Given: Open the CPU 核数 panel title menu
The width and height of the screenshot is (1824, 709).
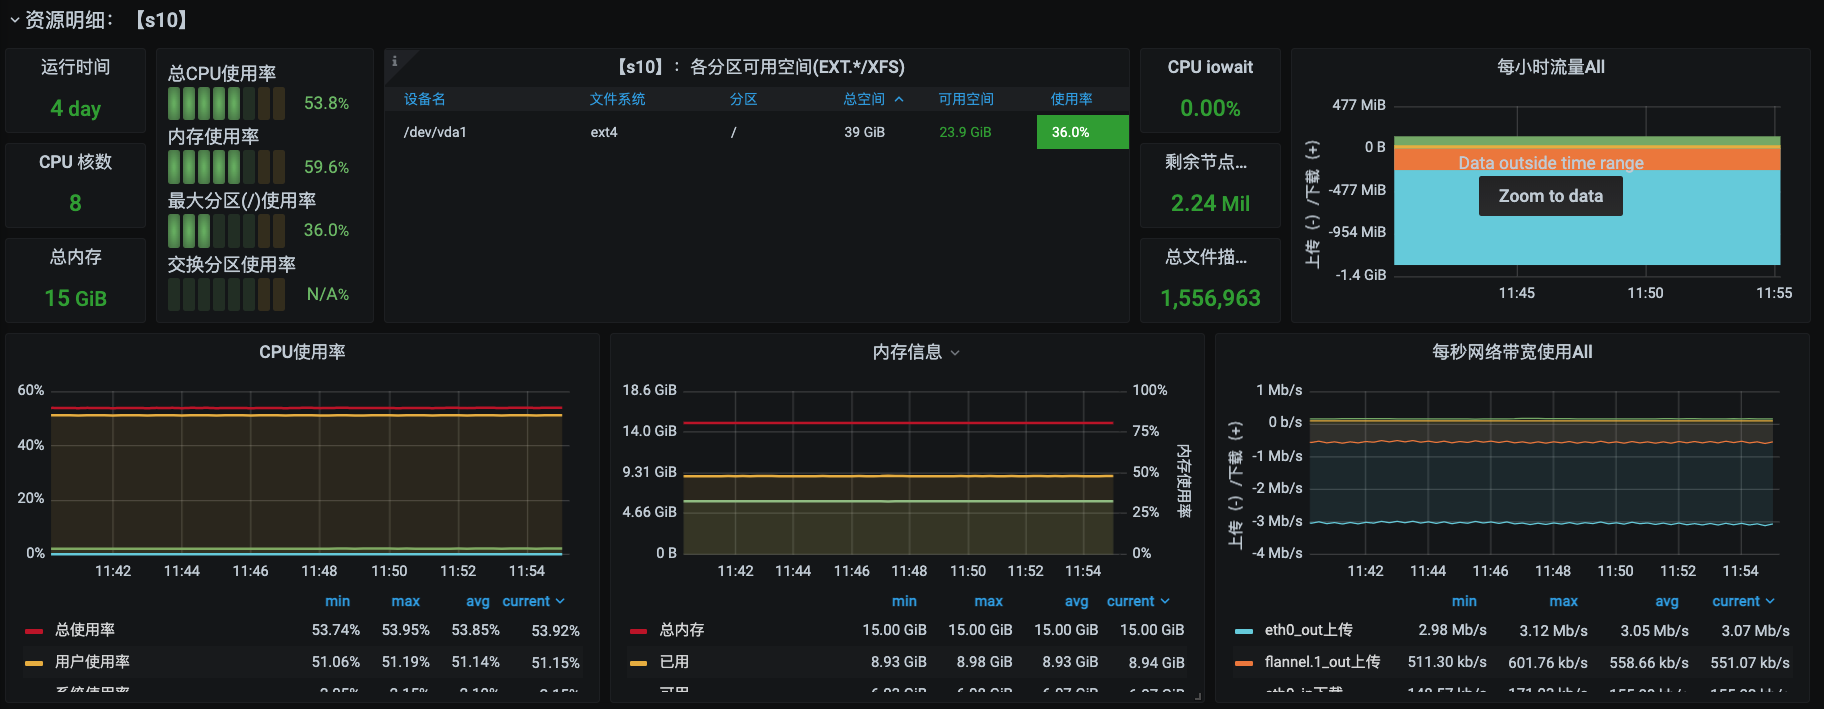Looking at the screenshot, I should [x=75, y=162].
